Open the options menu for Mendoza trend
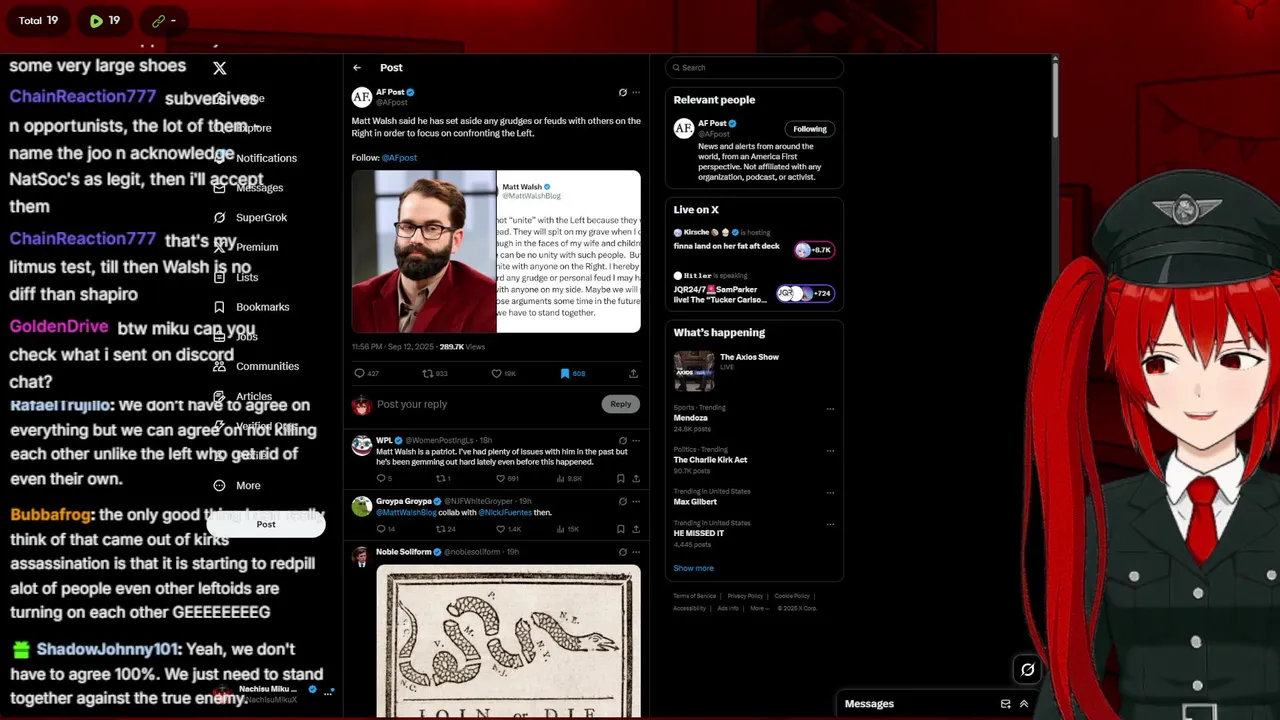Screen dimensions: 1280x720 point(830,409)
